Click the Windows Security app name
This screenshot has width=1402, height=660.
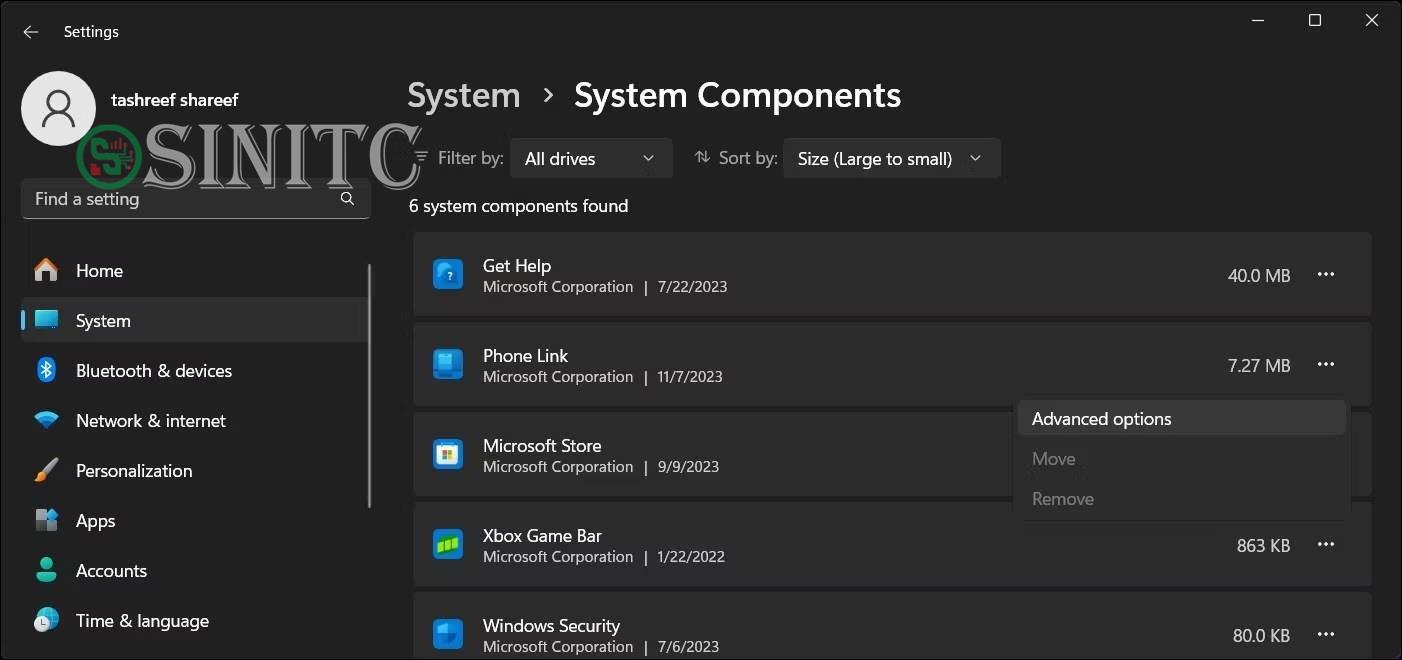pyautogui.click(x=551, y=626)
